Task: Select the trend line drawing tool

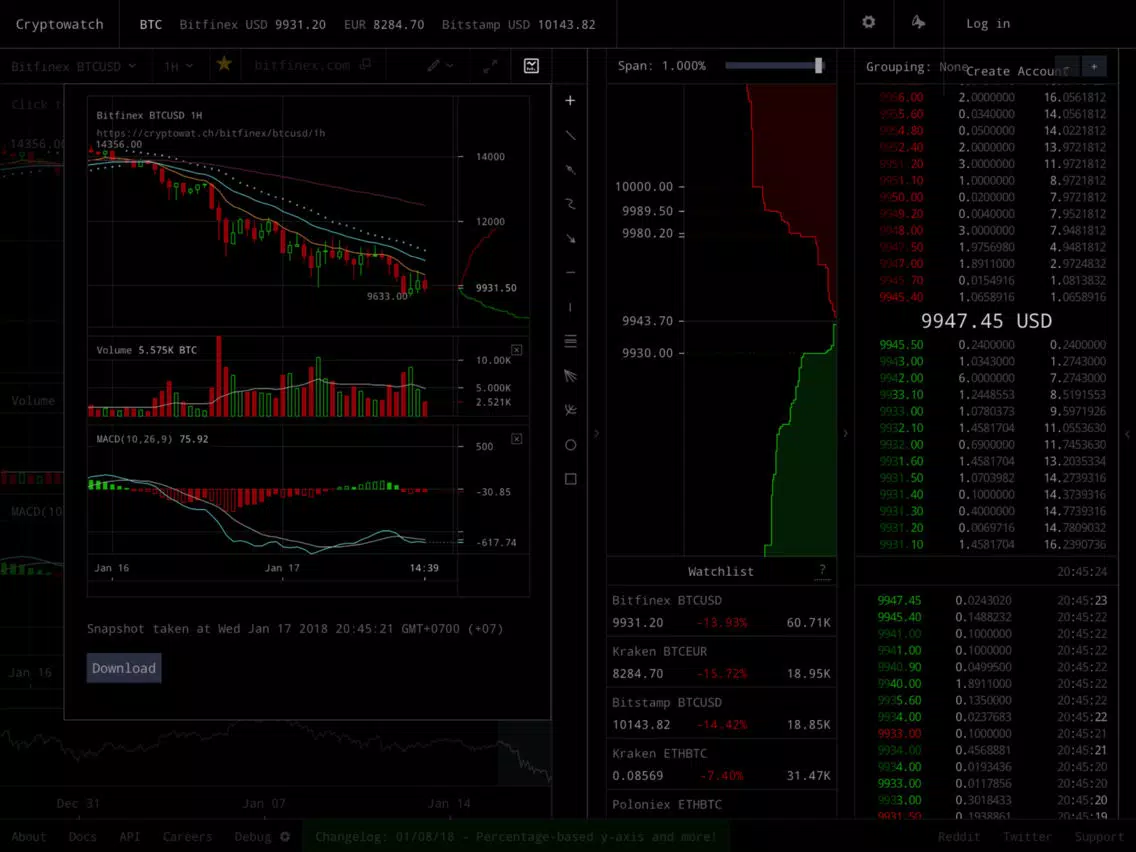Action: 570,135
